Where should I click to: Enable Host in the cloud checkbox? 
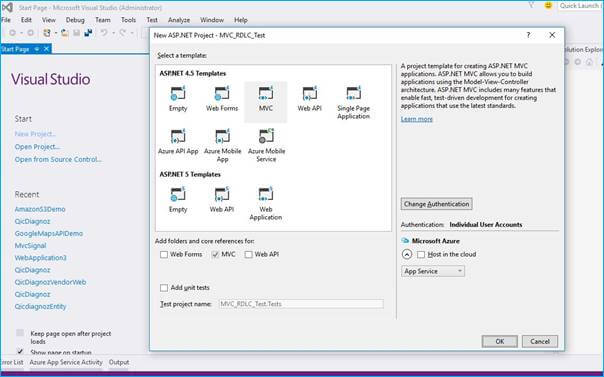pyautogui.click(x=421, y=255)
